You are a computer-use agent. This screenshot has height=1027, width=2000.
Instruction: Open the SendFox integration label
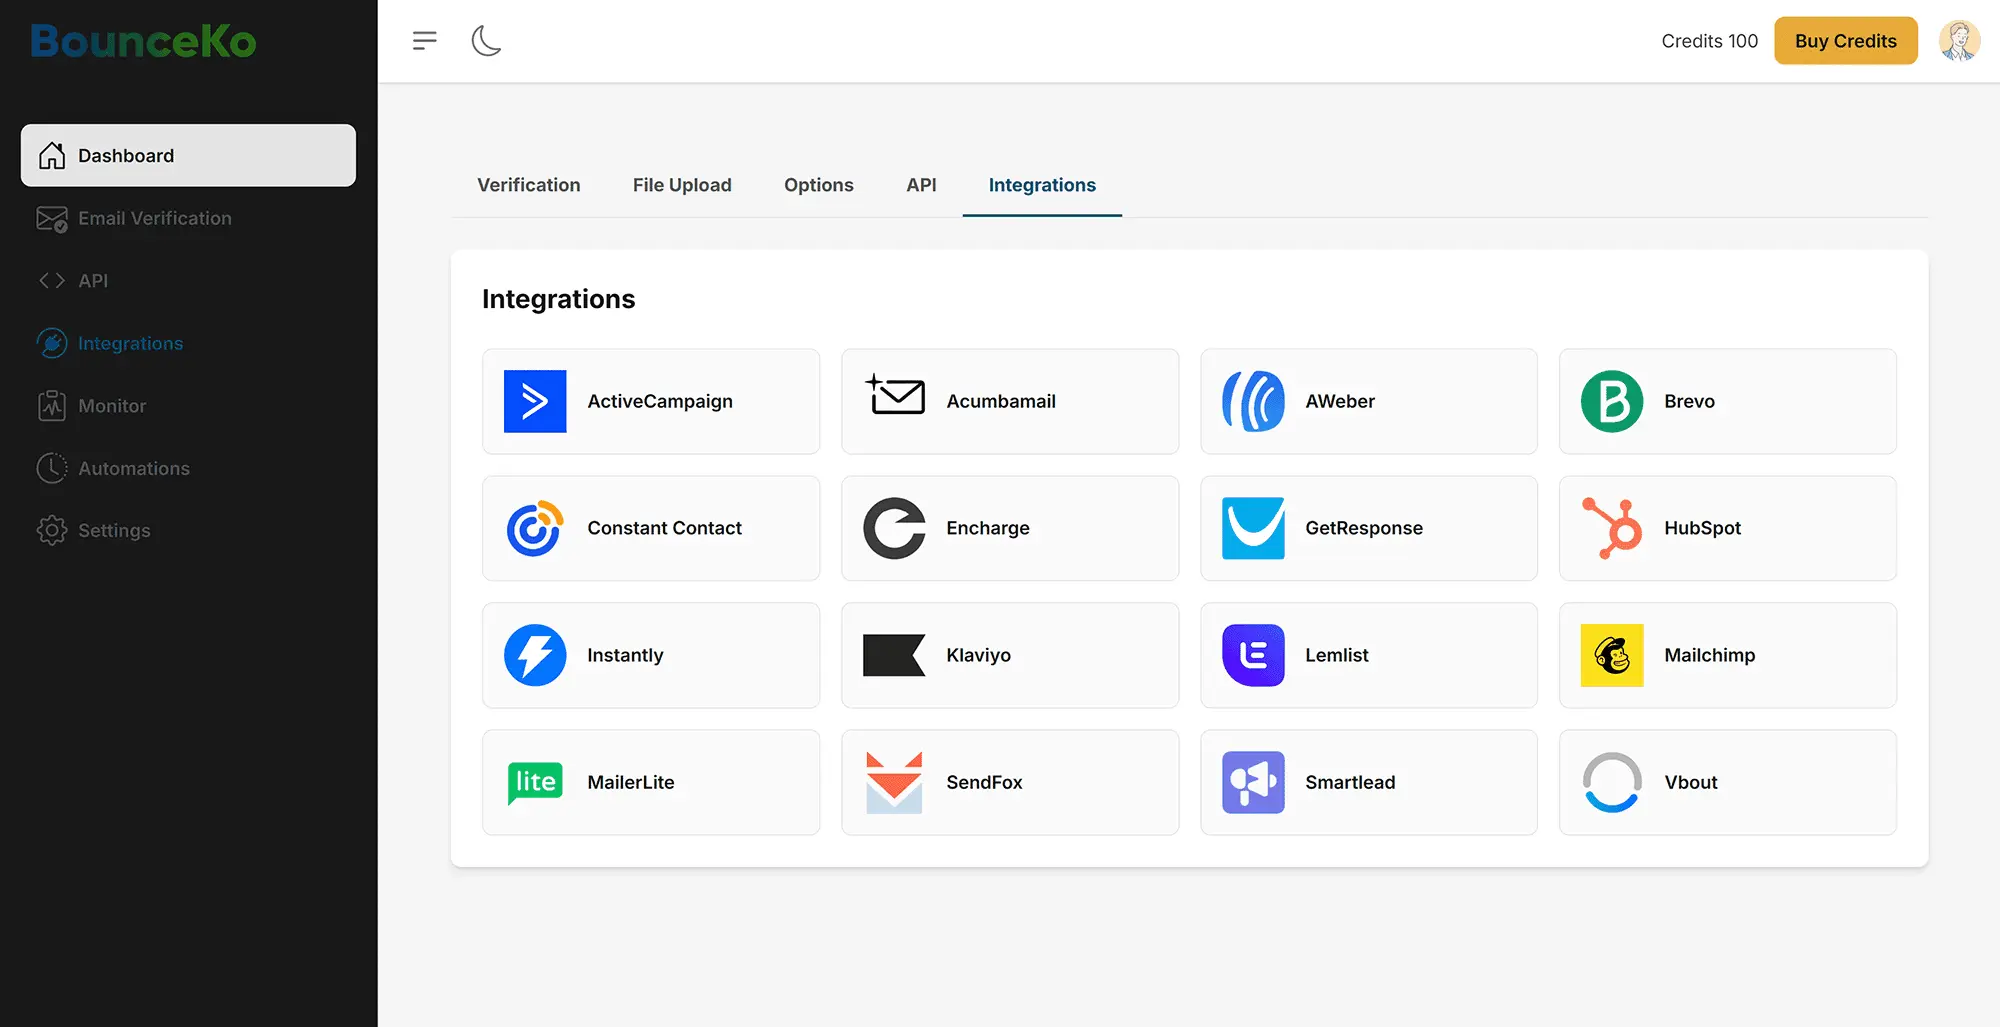point(984,782)
